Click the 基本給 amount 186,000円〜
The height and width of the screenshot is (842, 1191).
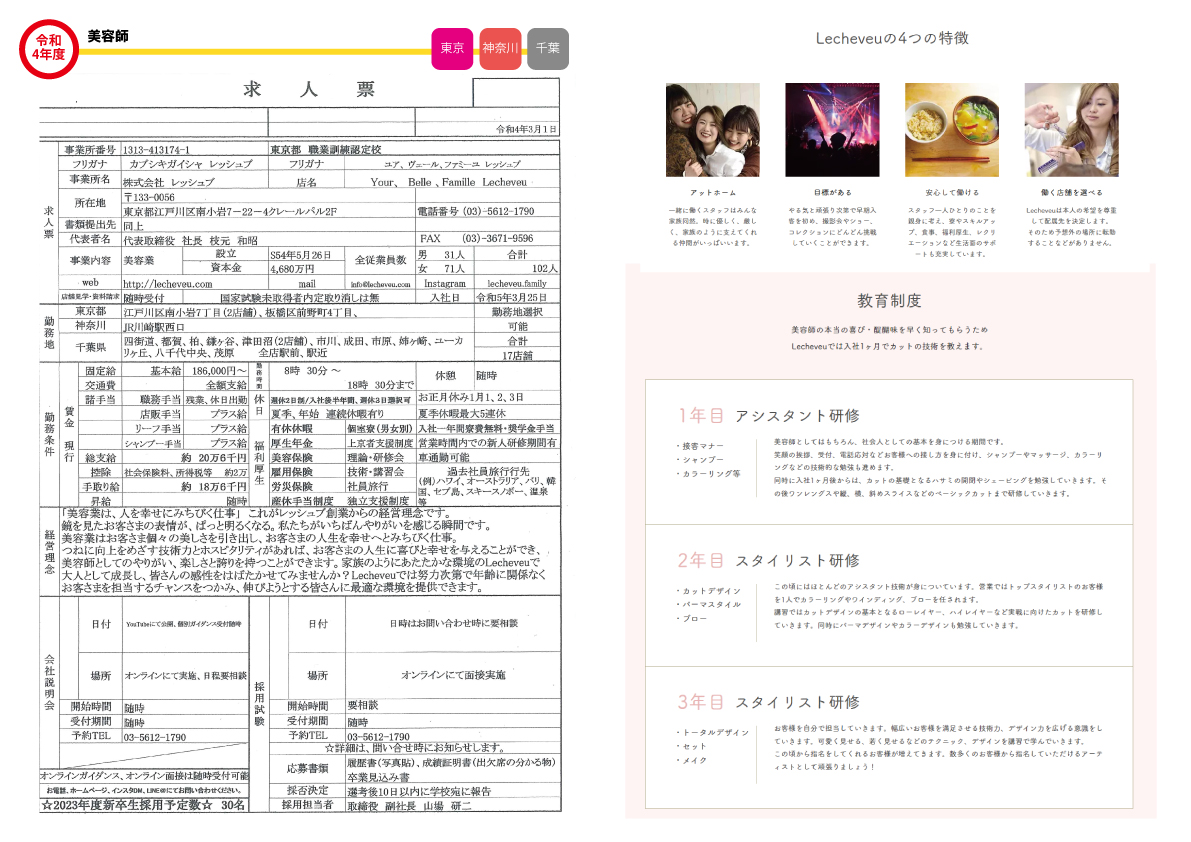[x=219, y=371]
